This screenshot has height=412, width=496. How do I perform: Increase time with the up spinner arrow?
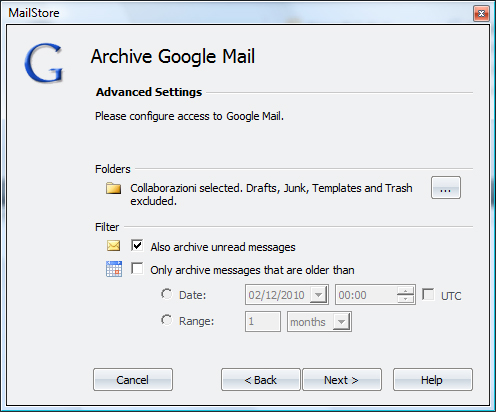coord(405,291)
